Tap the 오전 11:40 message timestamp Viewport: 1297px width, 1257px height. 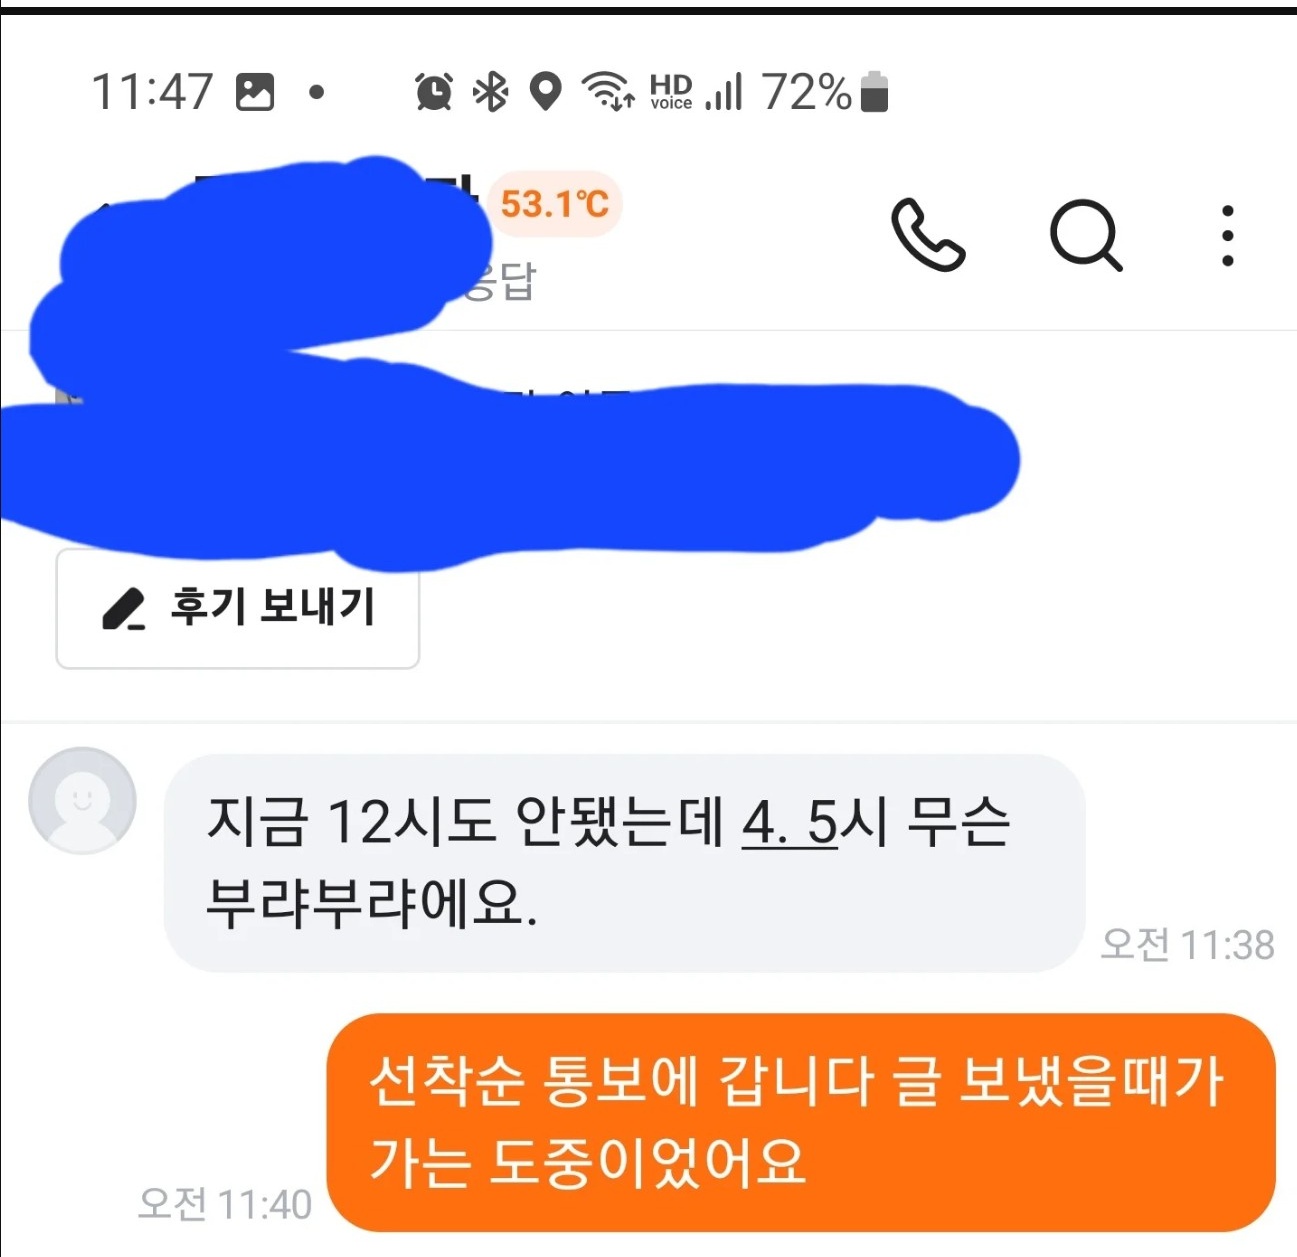tap(225, 1205)
